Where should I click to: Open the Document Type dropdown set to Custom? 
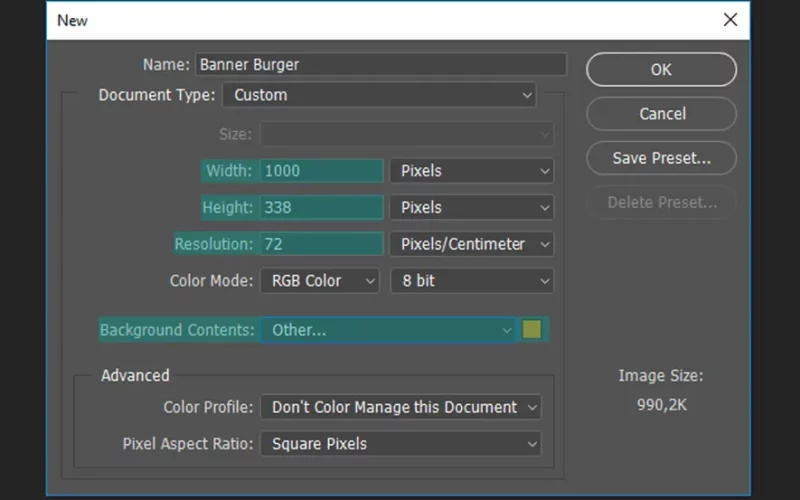[x=379, y=95]
